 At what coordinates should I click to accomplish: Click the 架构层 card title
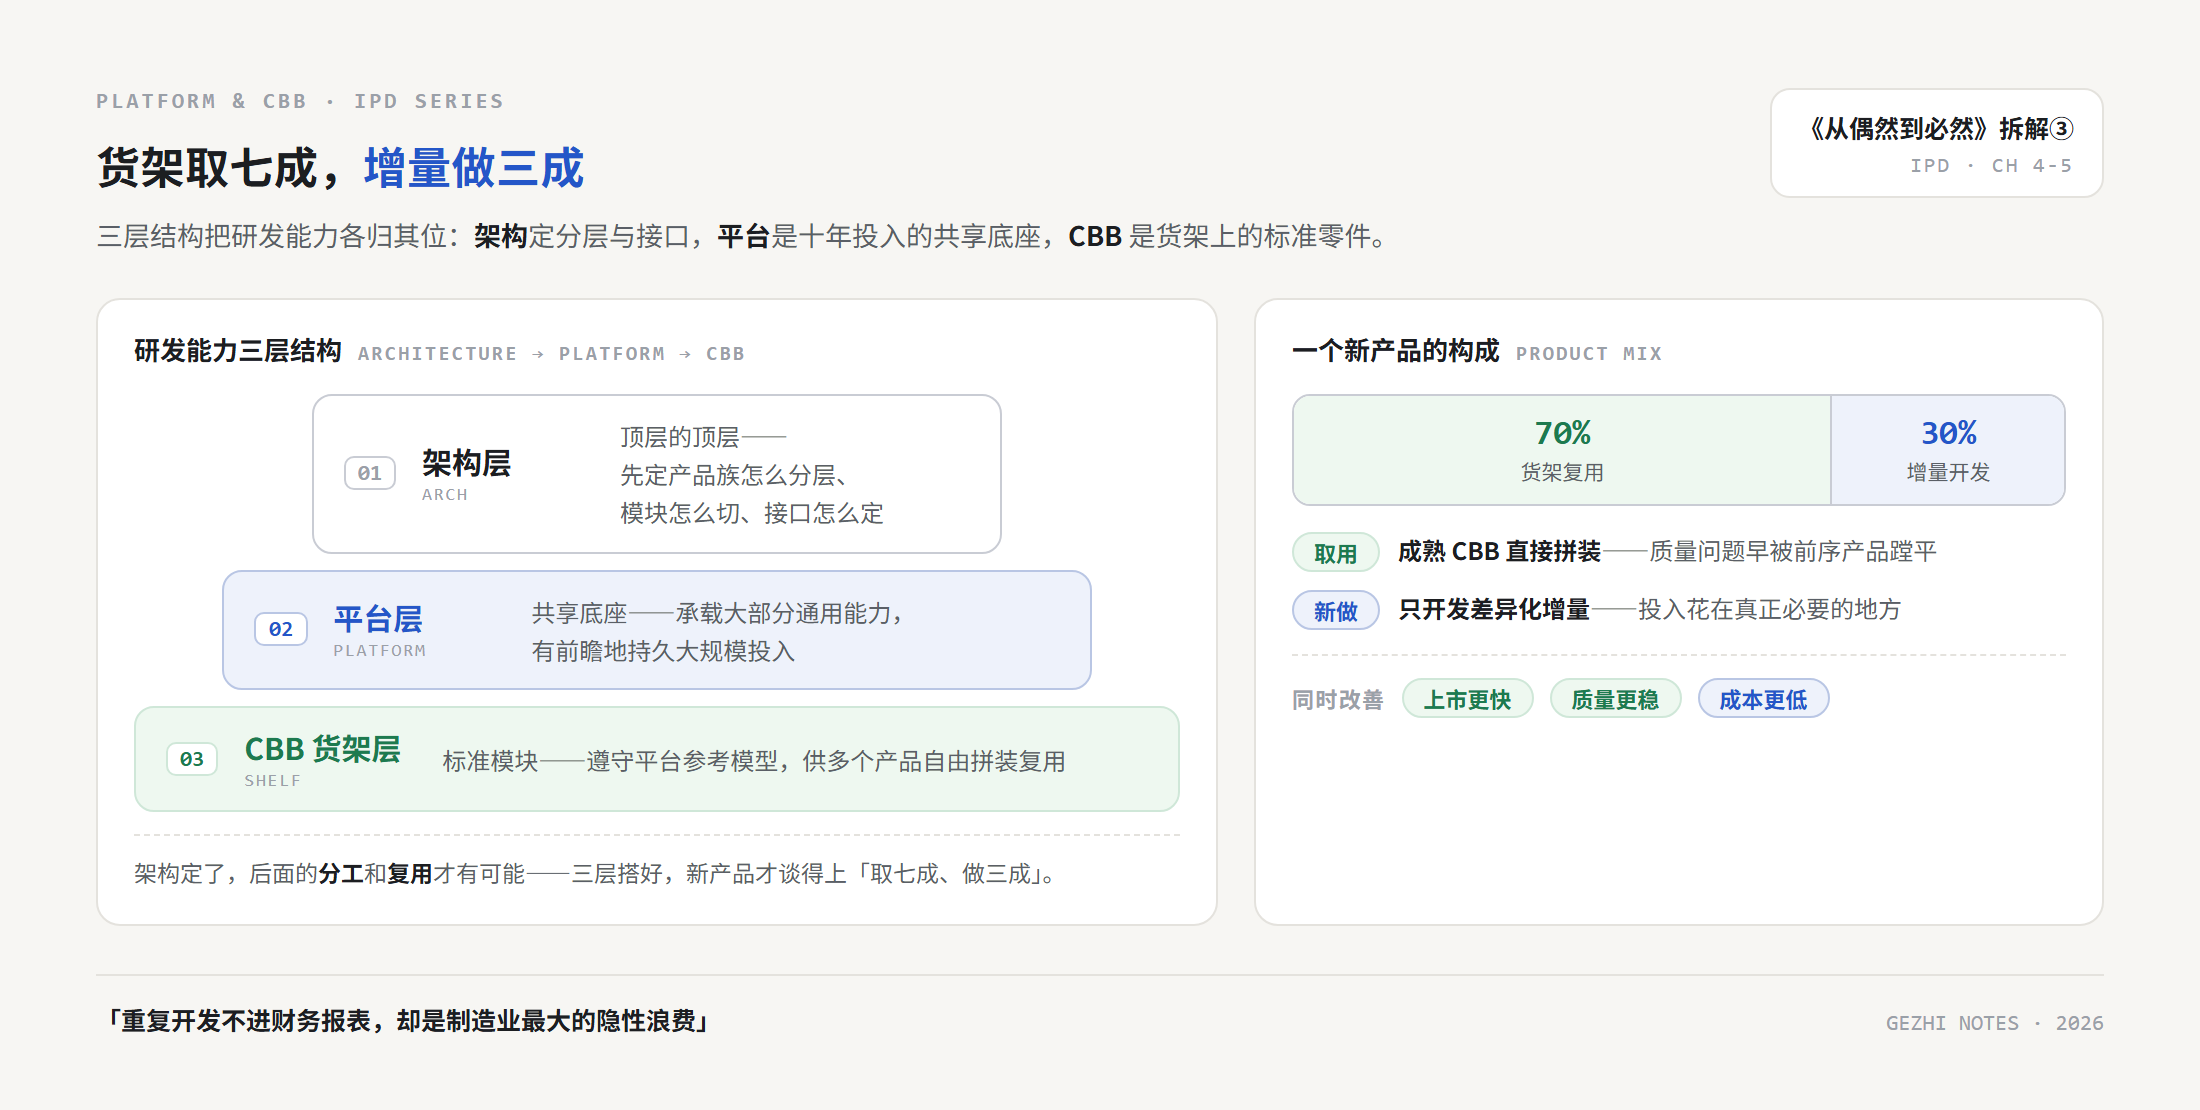(466, 463)
